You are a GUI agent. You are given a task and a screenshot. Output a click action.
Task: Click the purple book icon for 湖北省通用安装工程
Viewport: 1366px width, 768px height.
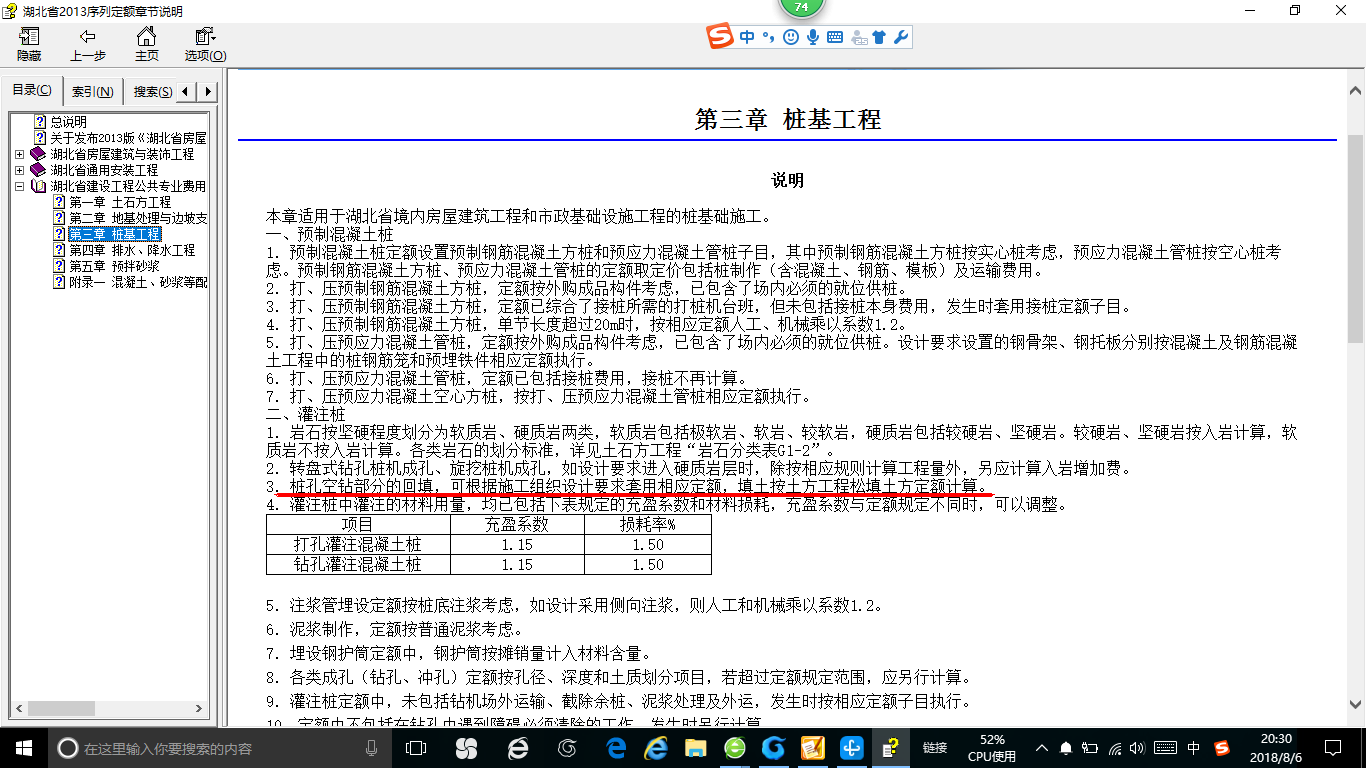pos(38,170)
